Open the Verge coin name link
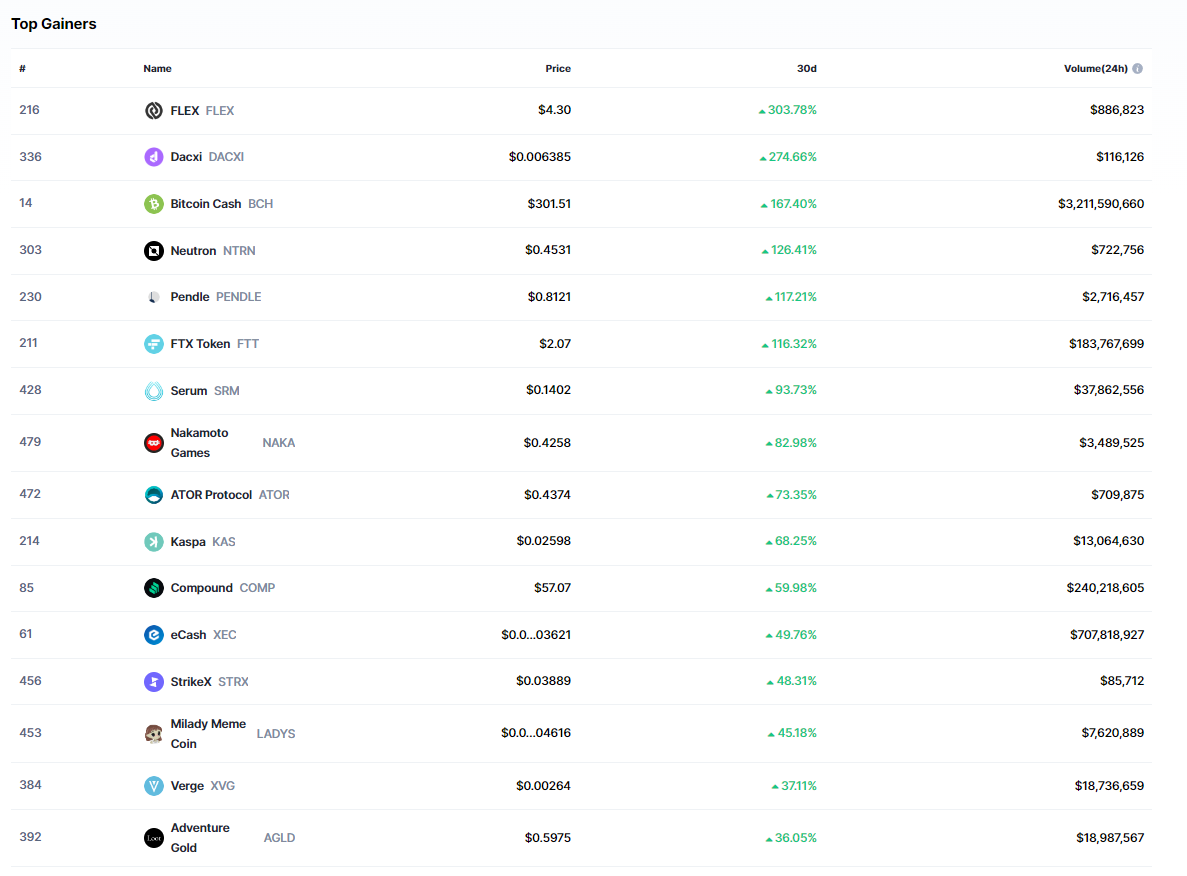The image size is (1187, 876). 187,786
